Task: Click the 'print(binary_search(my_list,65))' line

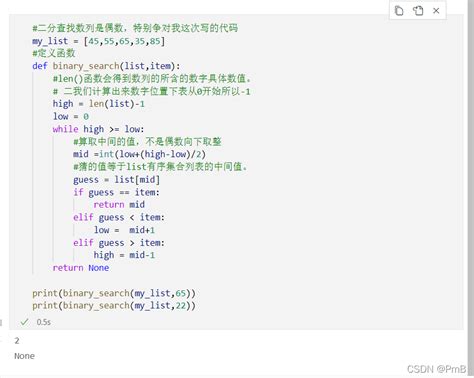Action: coord(114,293)
